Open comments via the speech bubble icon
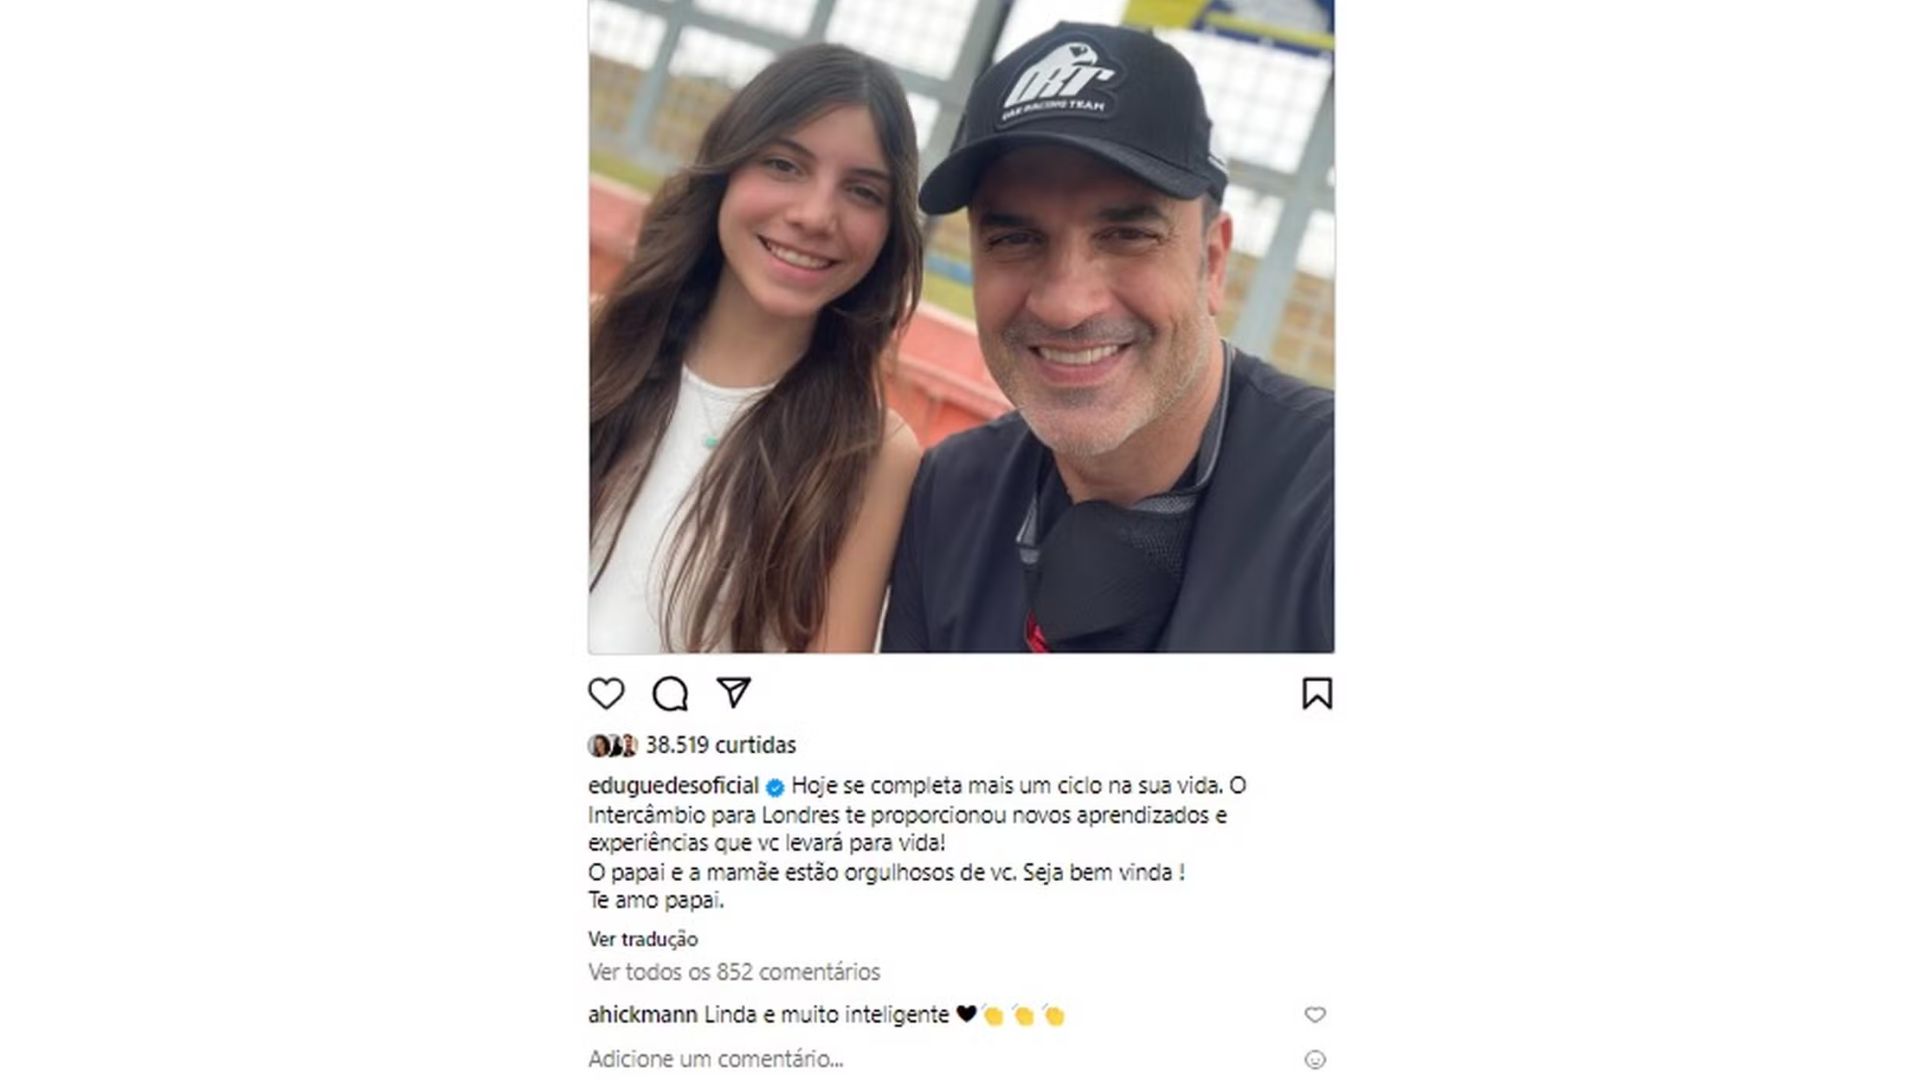 670,693
